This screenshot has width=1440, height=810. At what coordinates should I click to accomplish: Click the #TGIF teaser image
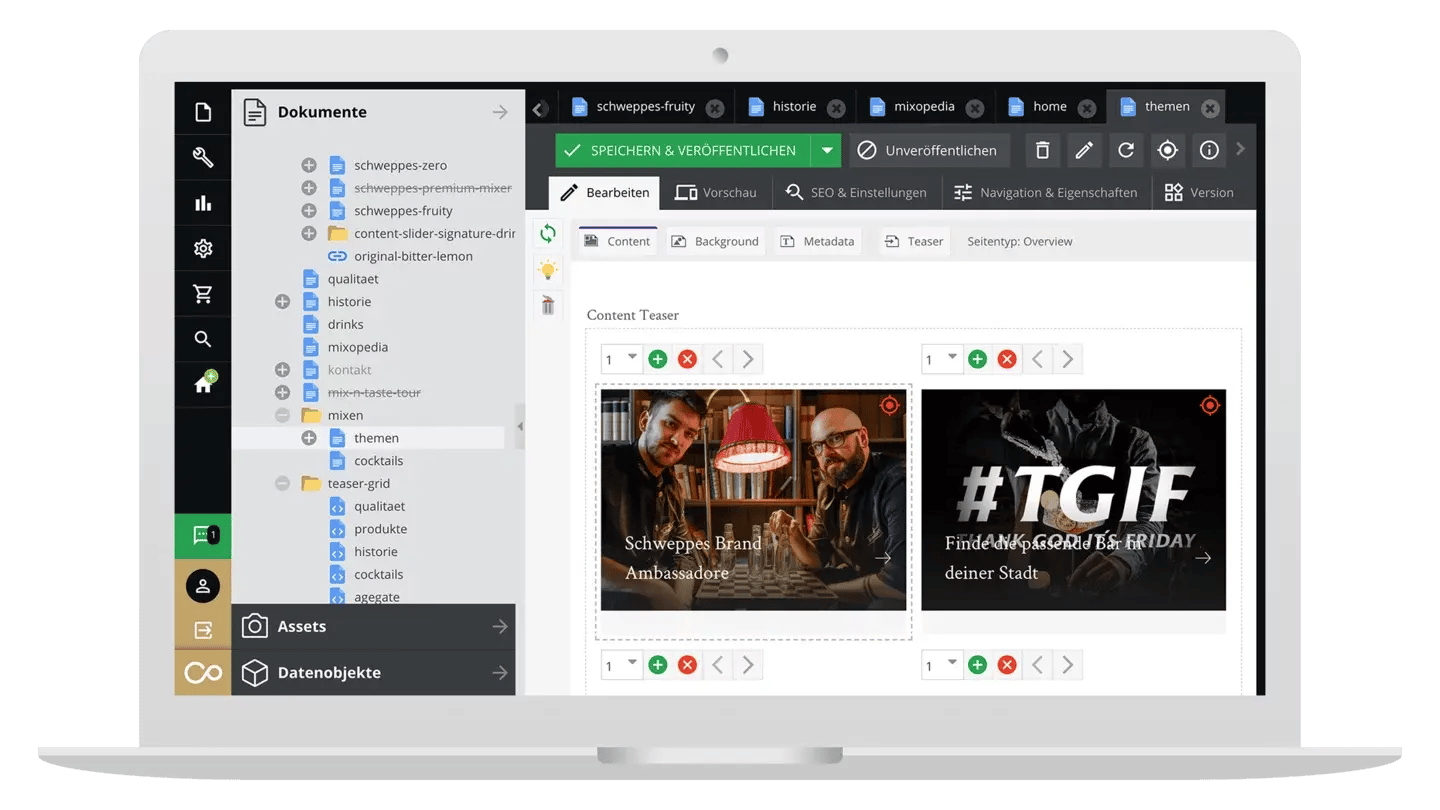click(1072, 499)
